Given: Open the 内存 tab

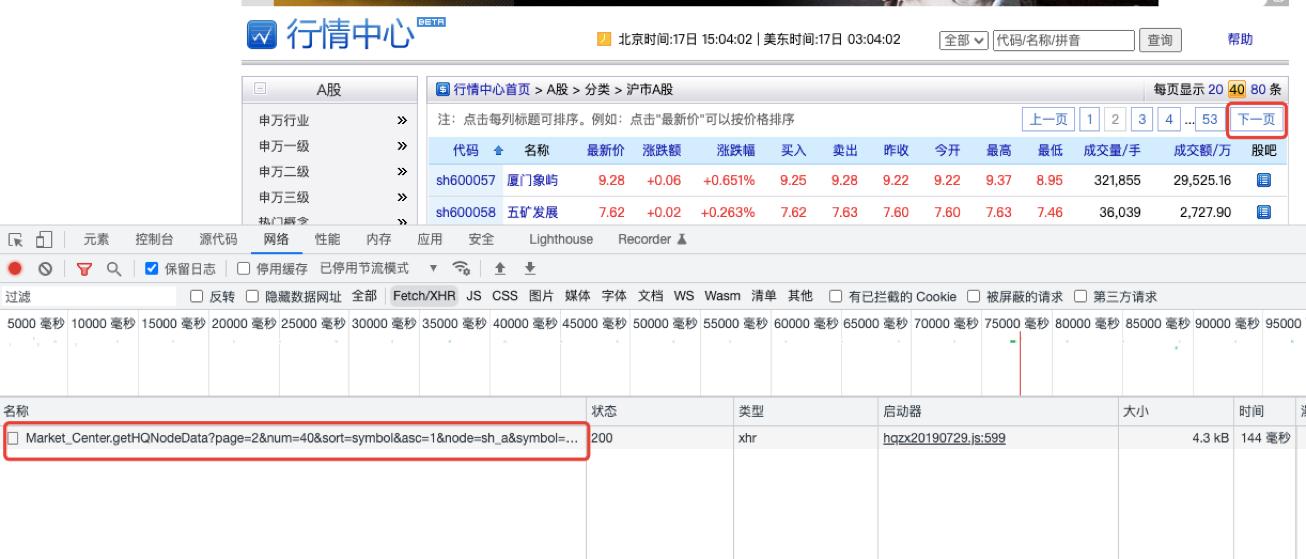Looking at the screenshot, I should click(379, 239).
